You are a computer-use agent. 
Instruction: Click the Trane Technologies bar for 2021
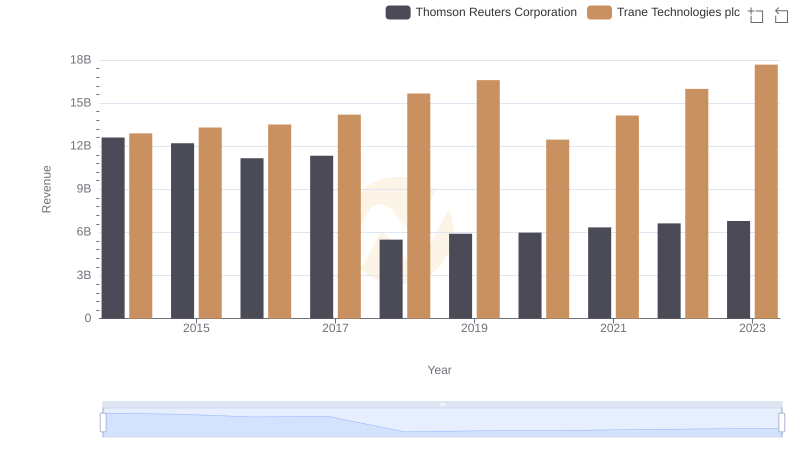627,217
